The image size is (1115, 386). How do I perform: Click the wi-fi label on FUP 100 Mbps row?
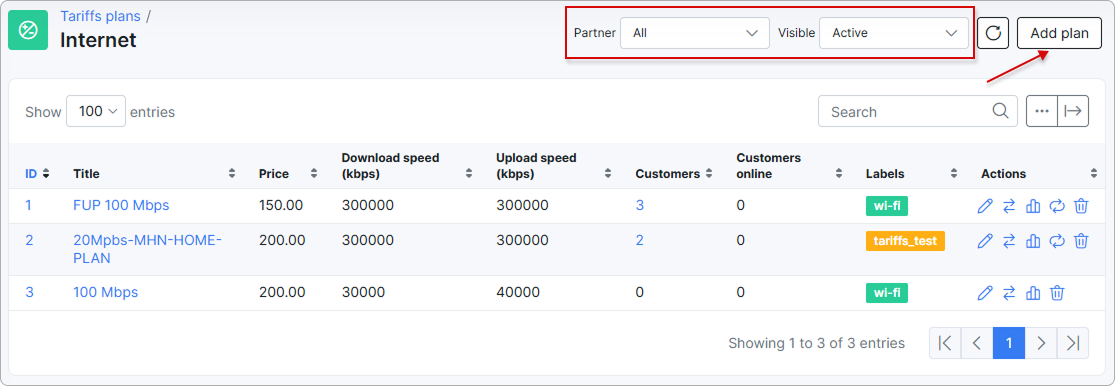pyautogui.click(x=887, y=206)
